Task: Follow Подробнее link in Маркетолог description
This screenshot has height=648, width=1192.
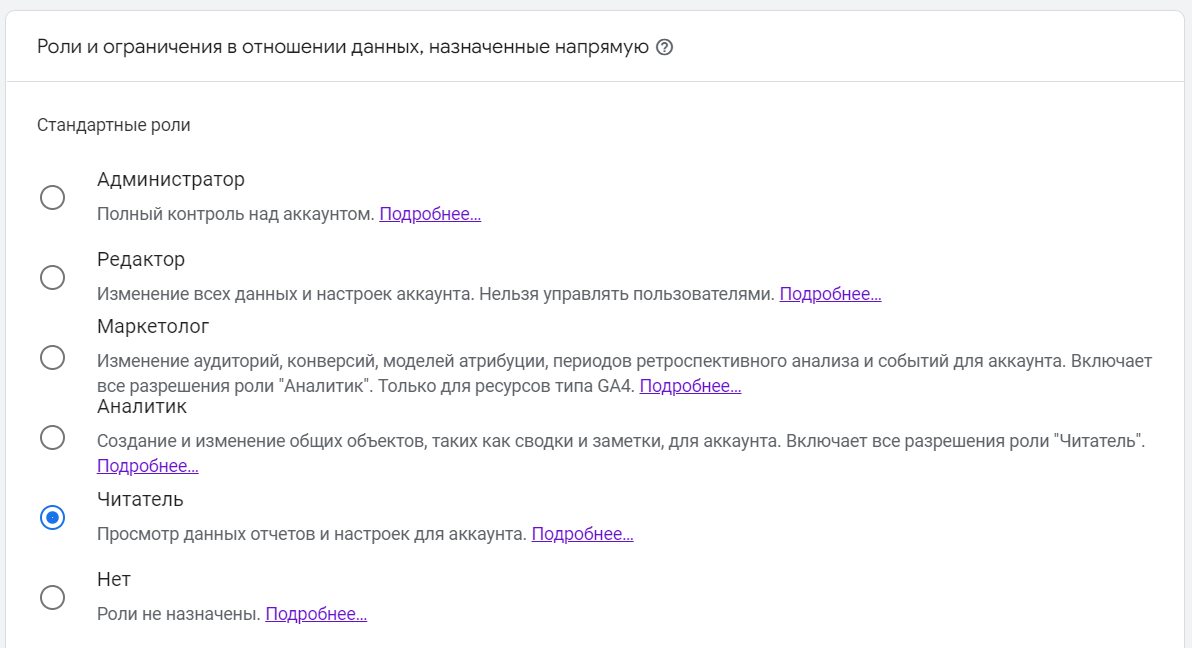Action: point(690,386)
